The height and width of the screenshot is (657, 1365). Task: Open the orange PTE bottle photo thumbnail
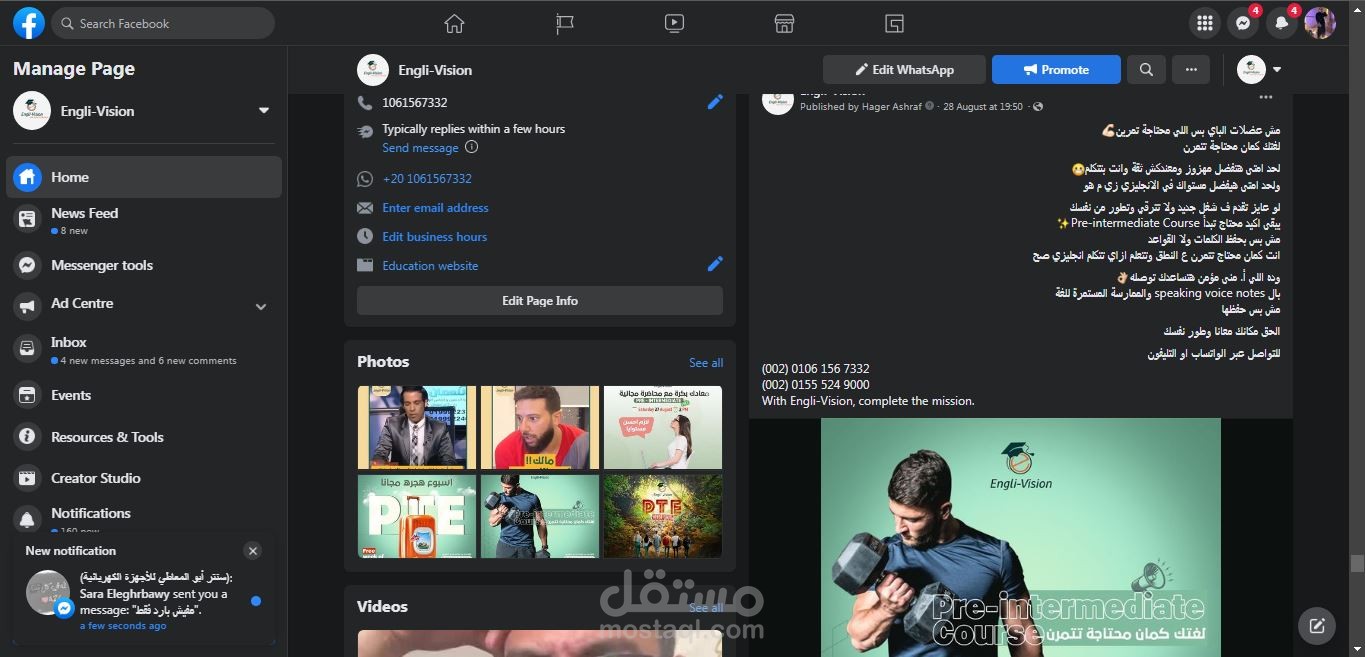click(417, 516)
